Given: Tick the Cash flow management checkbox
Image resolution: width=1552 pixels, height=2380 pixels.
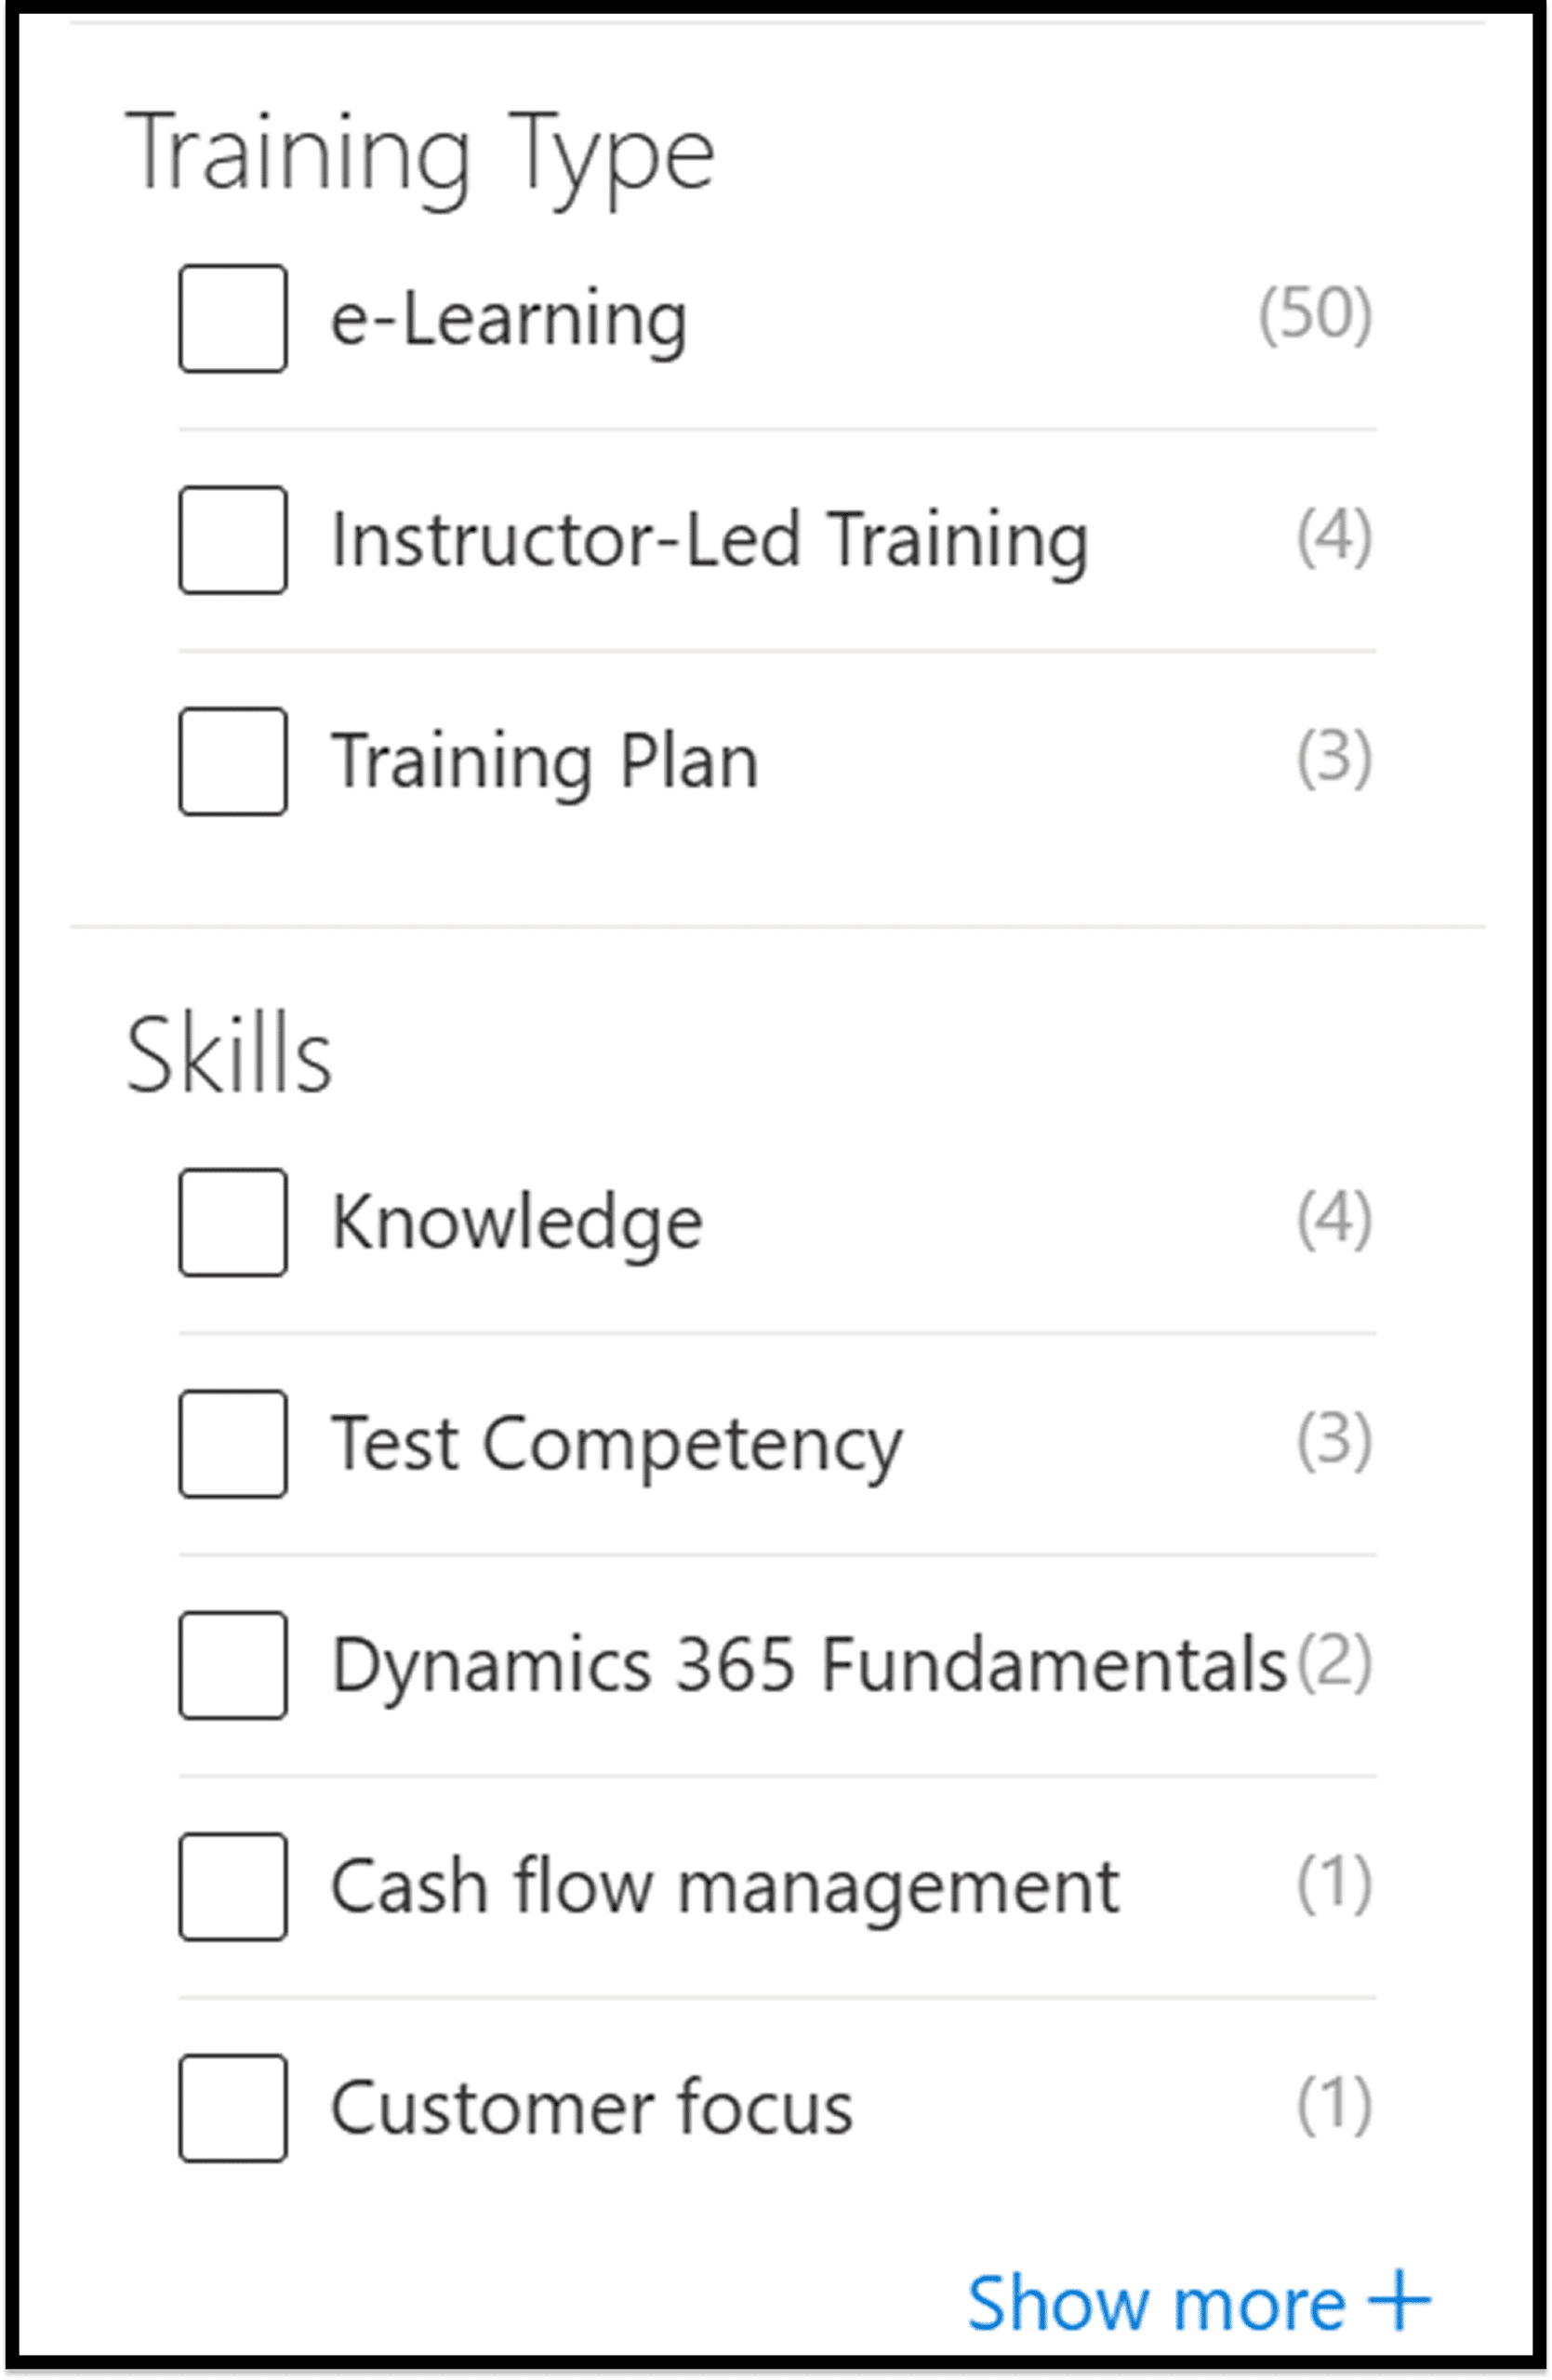Looking at the screenshot, I should [x=233, y=1887].
